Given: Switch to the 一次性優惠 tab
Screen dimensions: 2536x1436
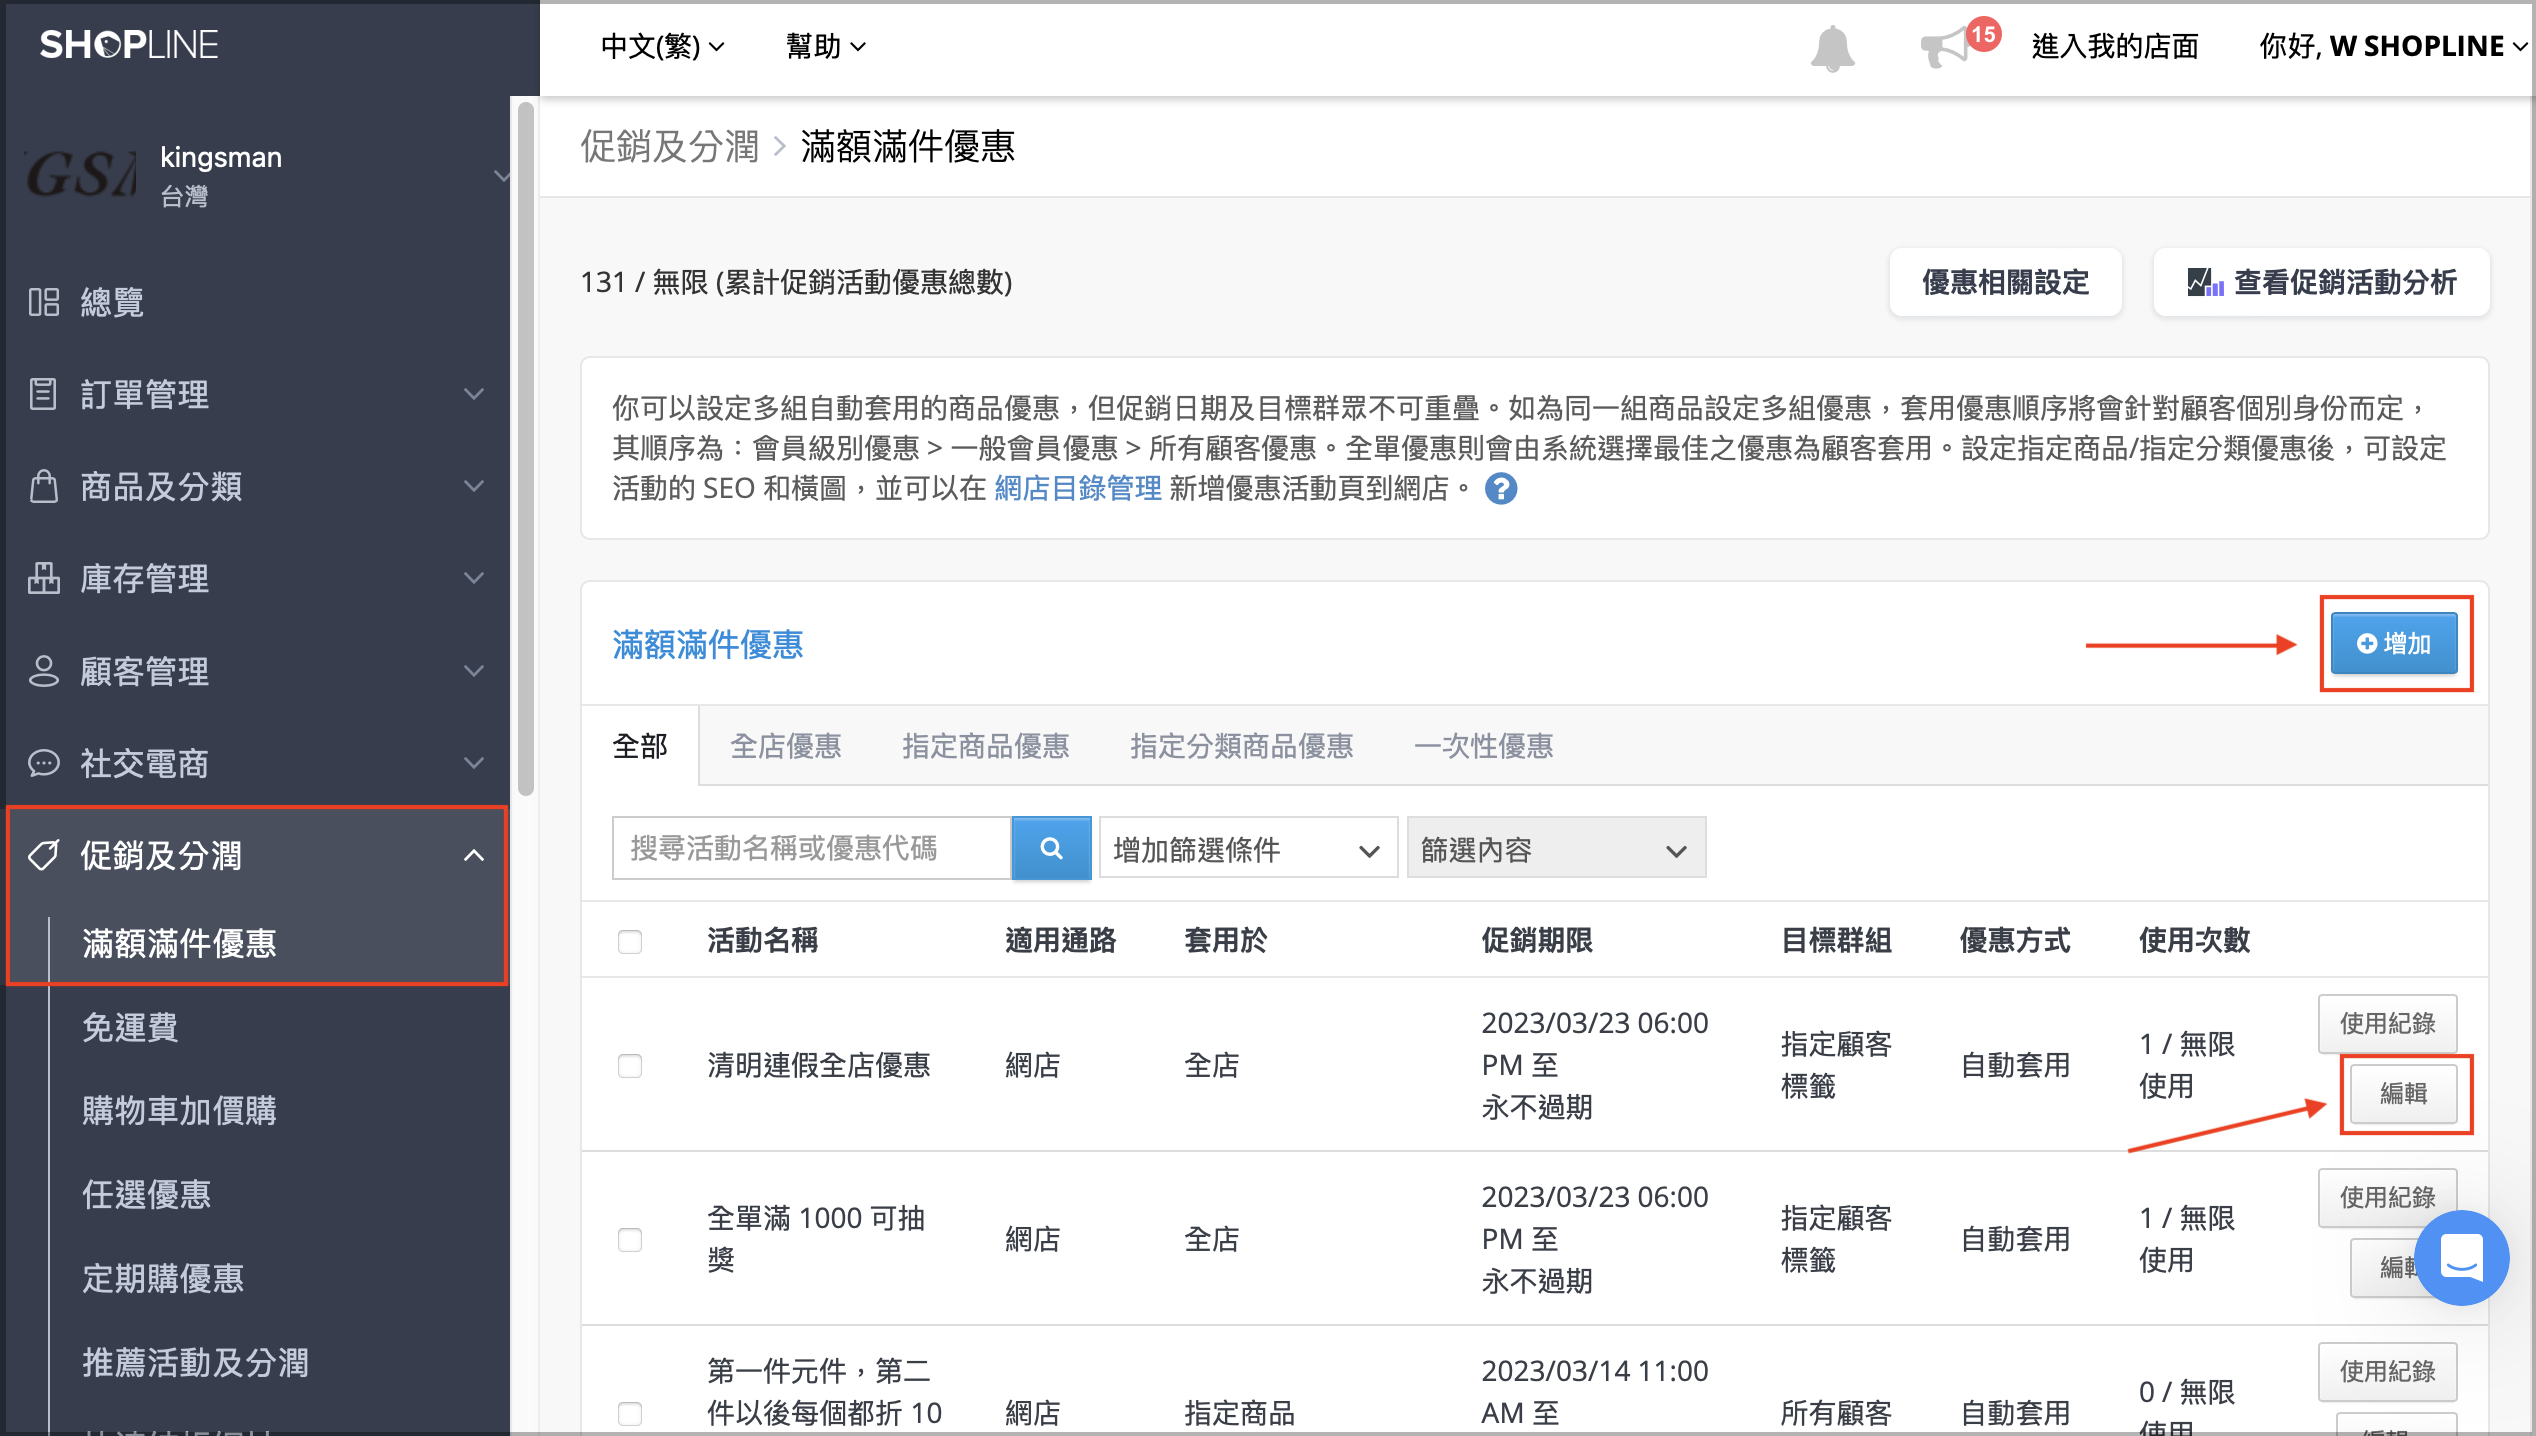Looking at the screenshot, I should point(1483,746).
